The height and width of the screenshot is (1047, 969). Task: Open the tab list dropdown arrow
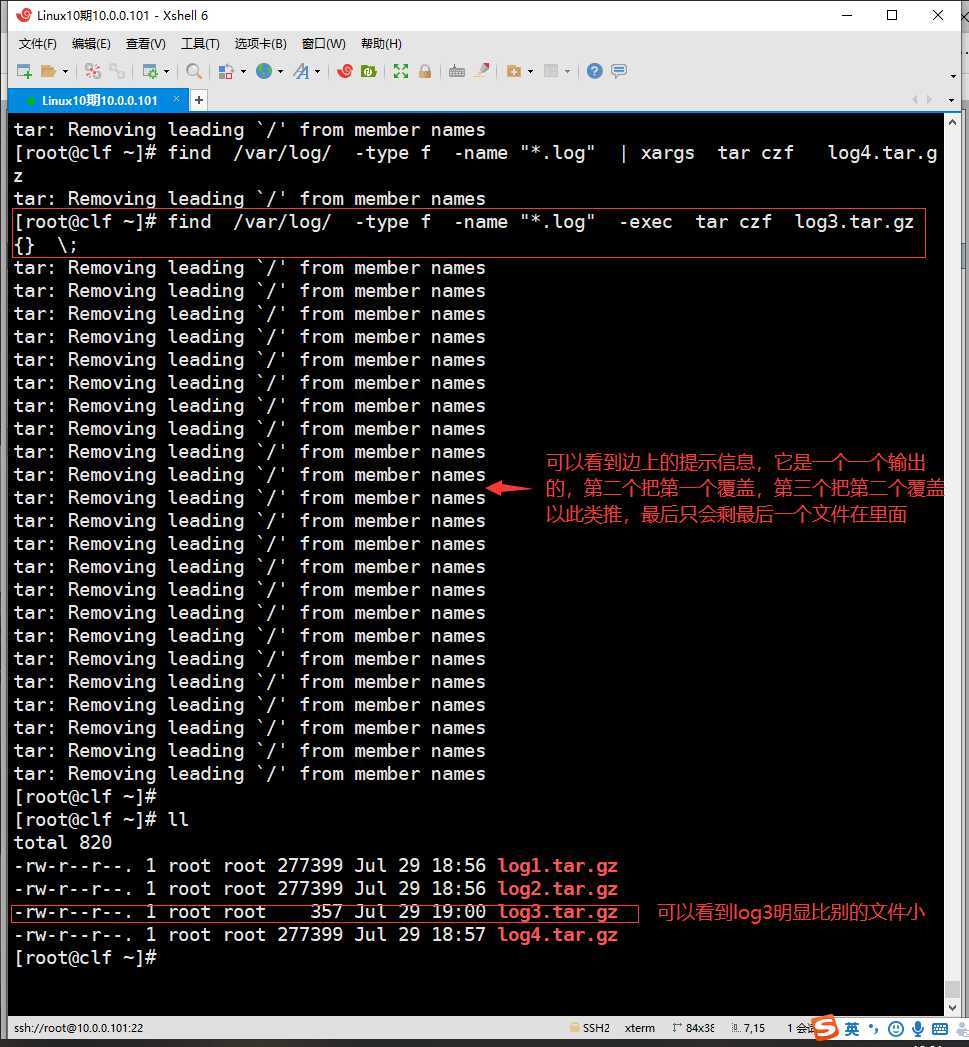[x=952, y=100]
